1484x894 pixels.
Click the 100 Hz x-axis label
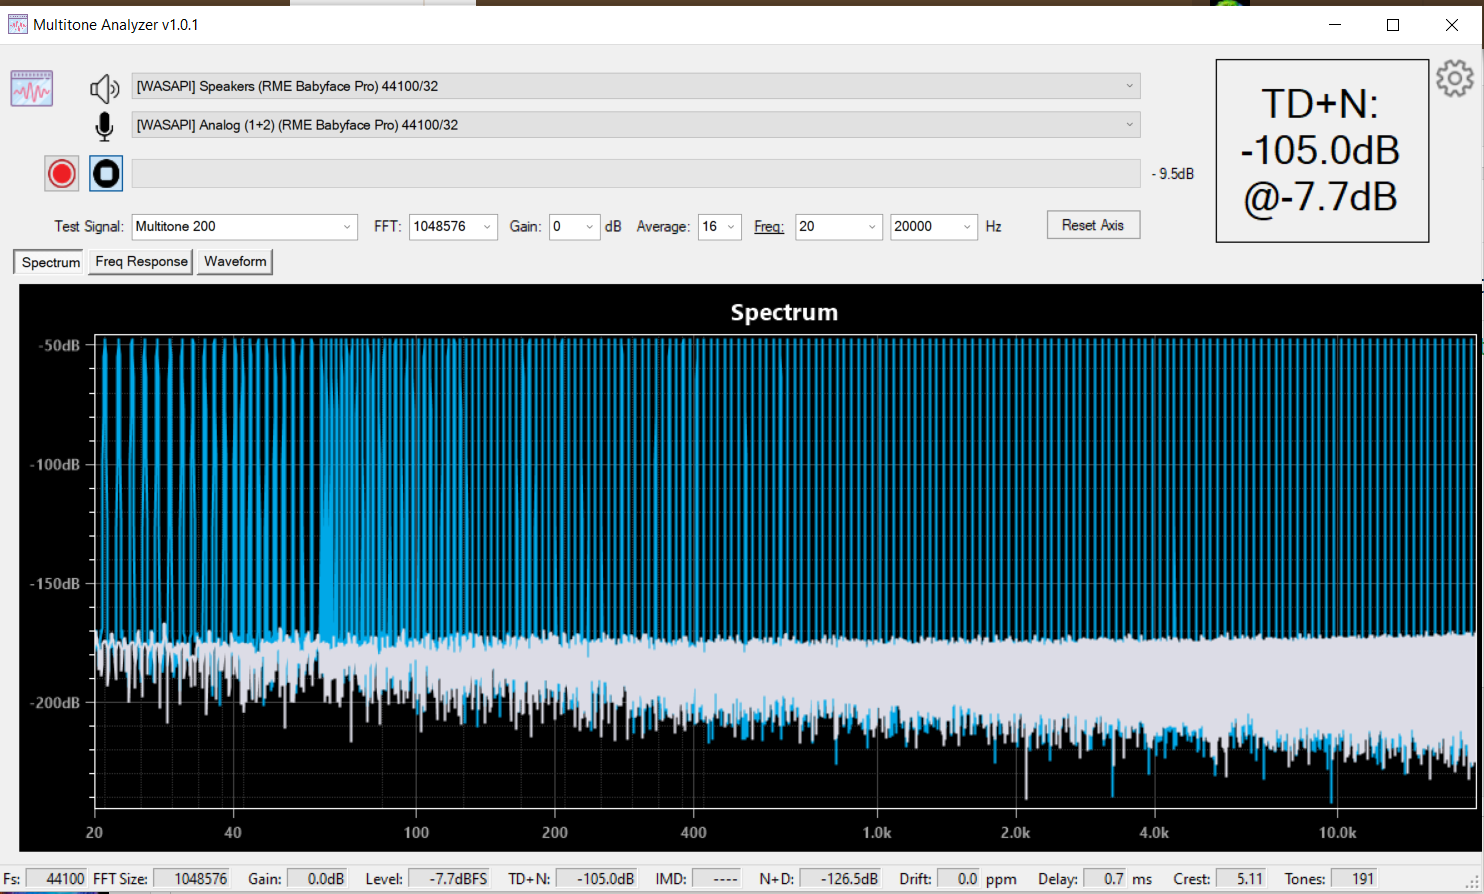coord(416,832)
